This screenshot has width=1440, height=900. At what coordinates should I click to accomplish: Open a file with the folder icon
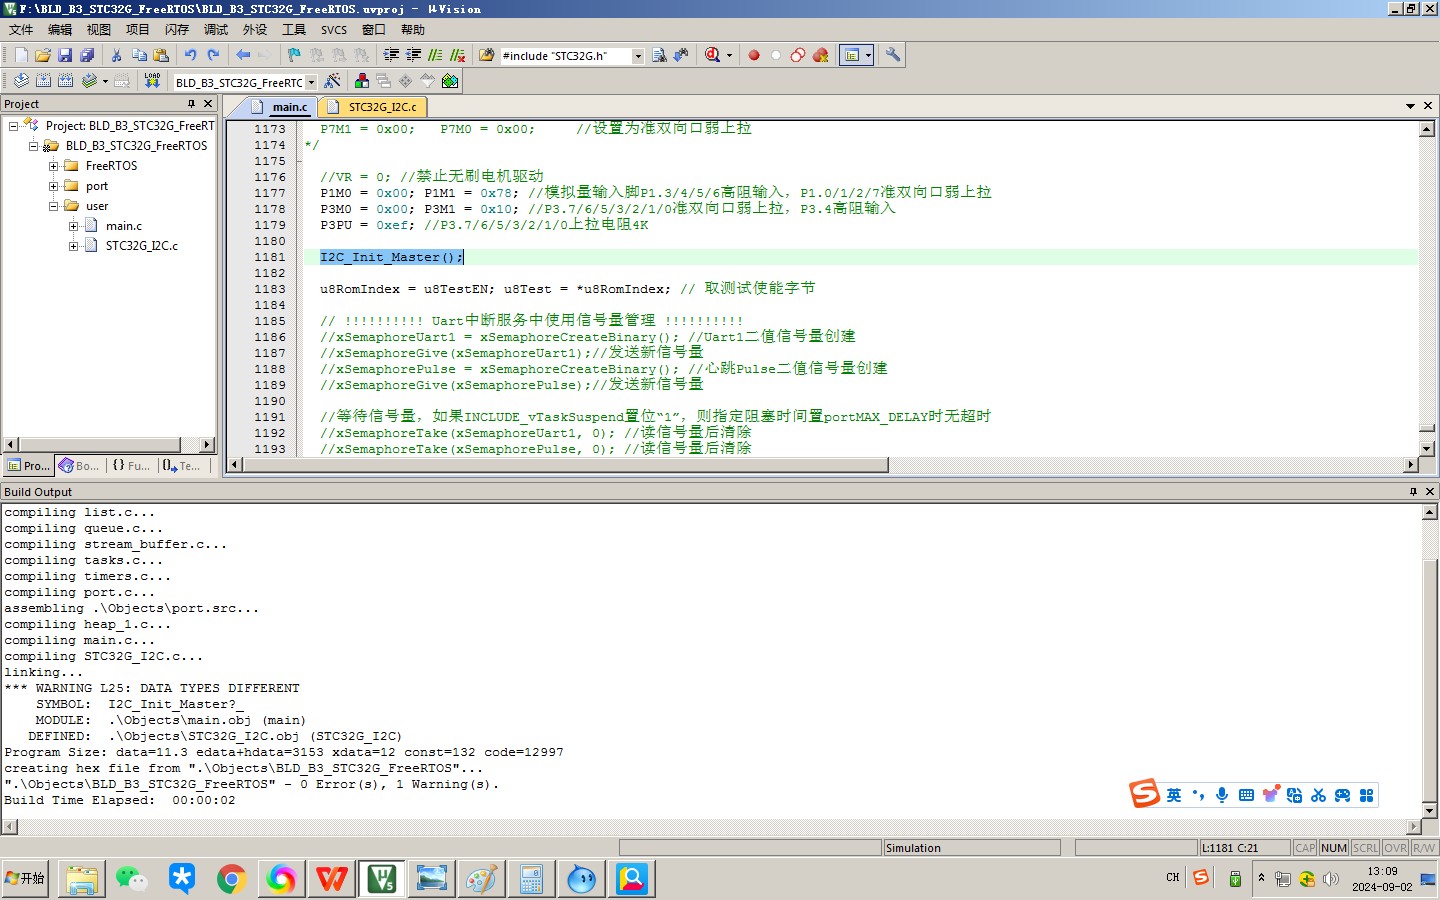tap(43, 56)
